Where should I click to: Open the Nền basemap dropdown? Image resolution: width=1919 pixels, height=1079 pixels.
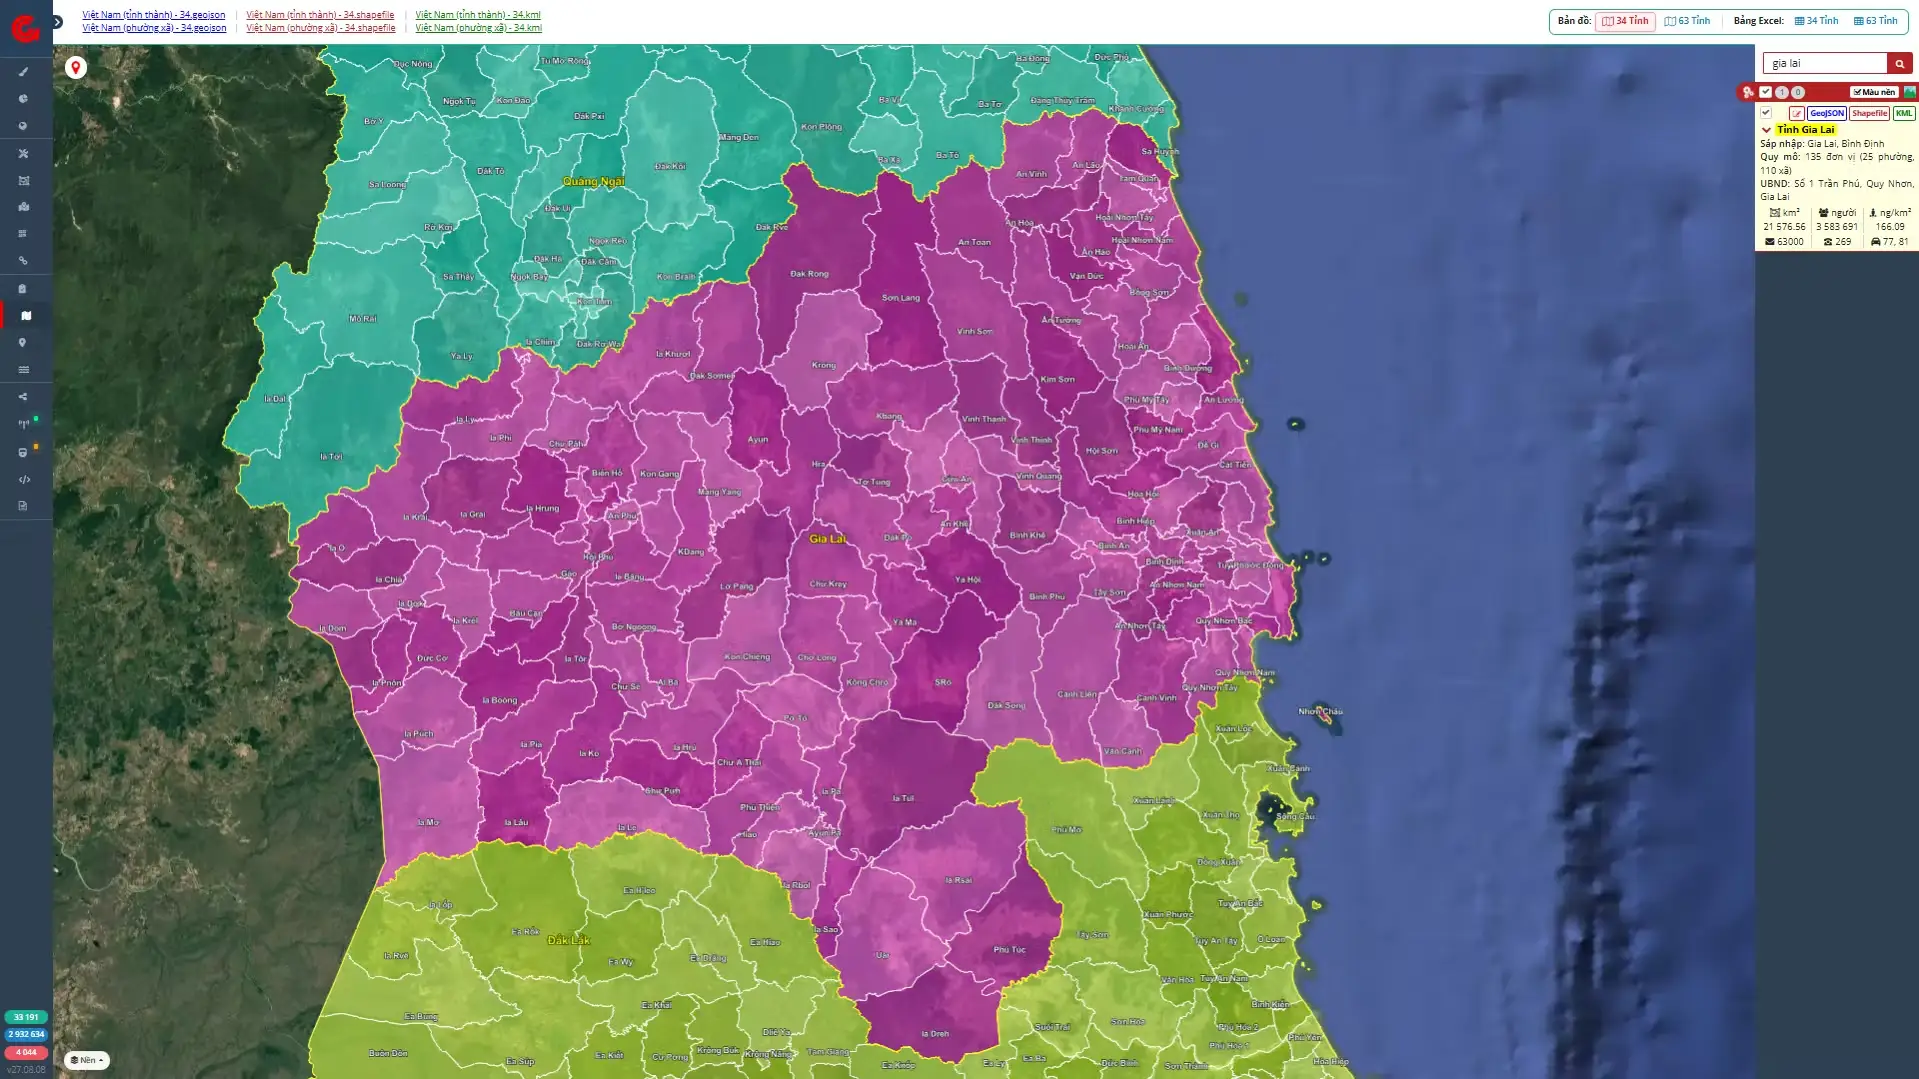[87, 1060]
